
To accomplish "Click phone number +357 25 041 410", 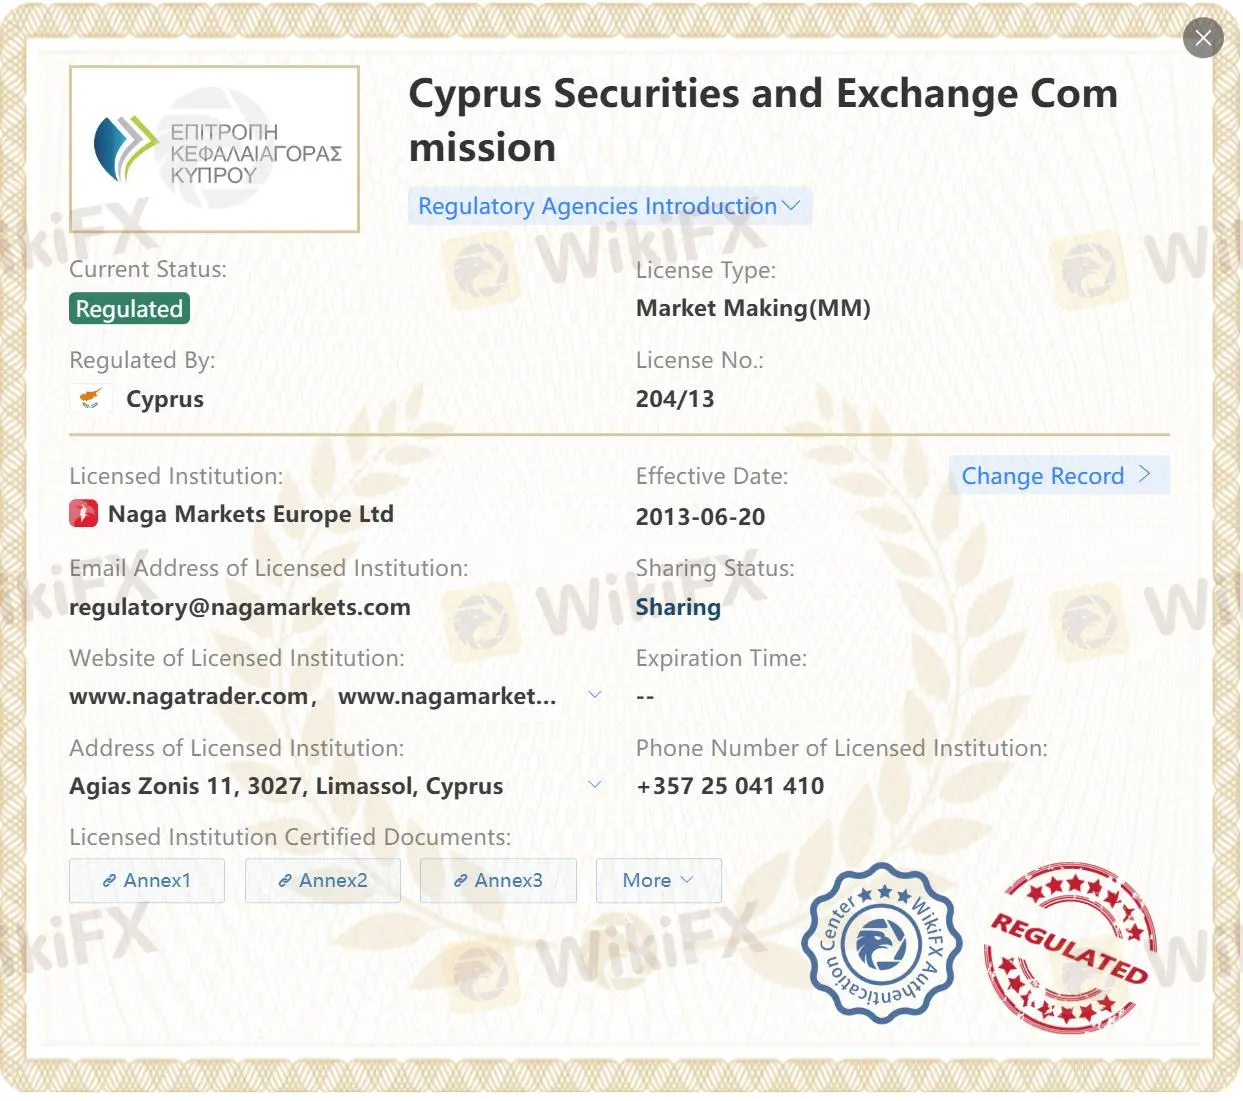I will tap(730, 786).
